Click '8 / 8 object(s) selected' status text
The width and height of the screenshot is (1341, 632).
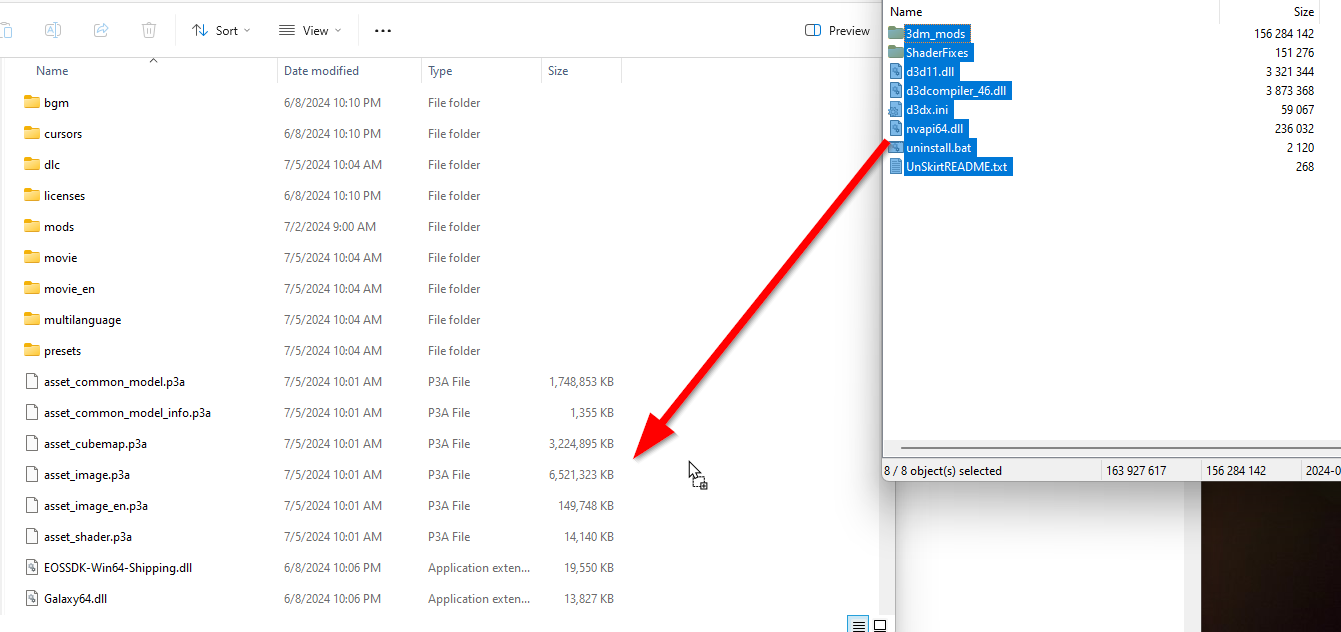click(944, 471)
